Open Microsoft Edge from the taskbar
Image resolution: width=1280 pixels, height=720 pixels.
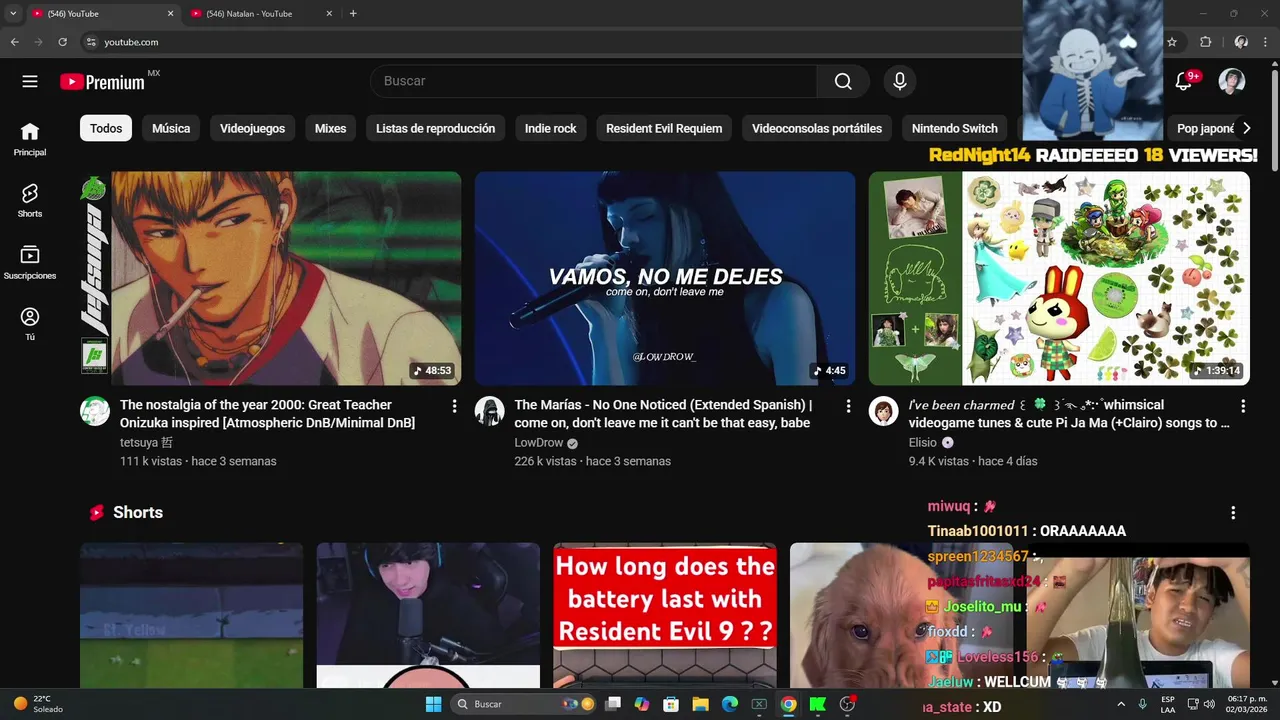[730, 704]
